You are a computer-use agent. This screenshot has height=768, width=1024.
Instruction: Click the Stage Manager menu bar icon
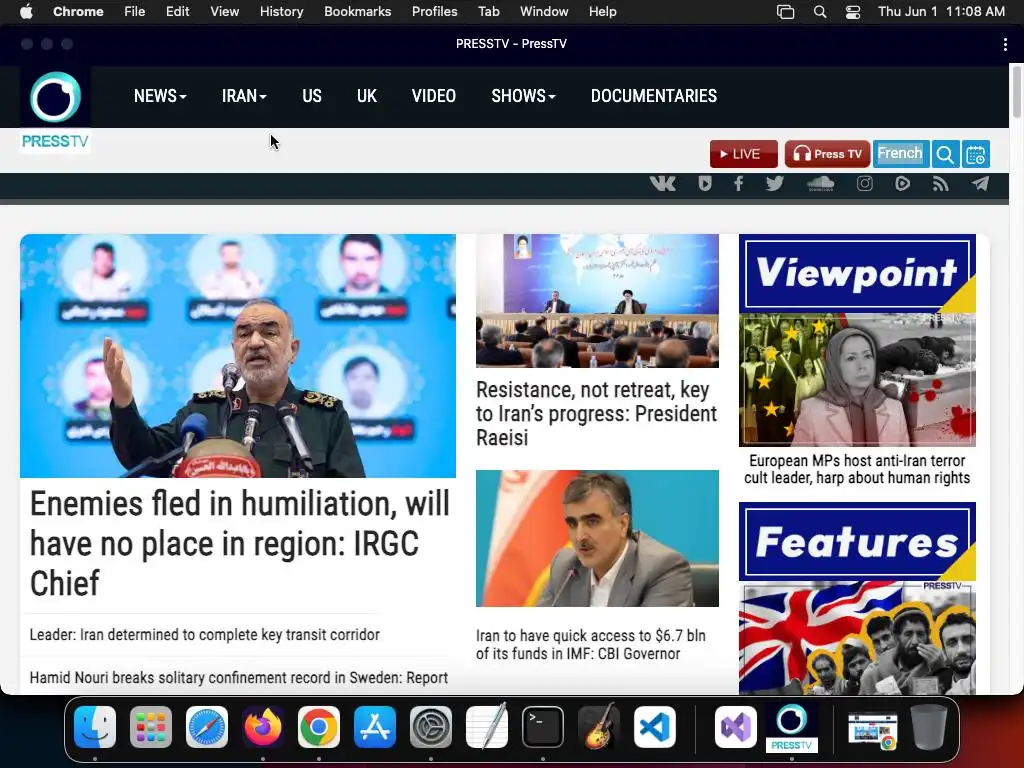click(786, 12)
